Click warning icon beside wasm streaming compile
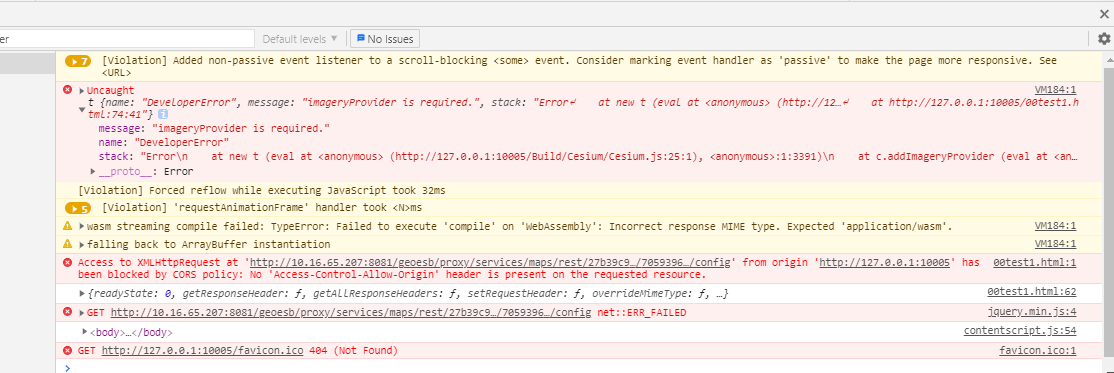 68,226
